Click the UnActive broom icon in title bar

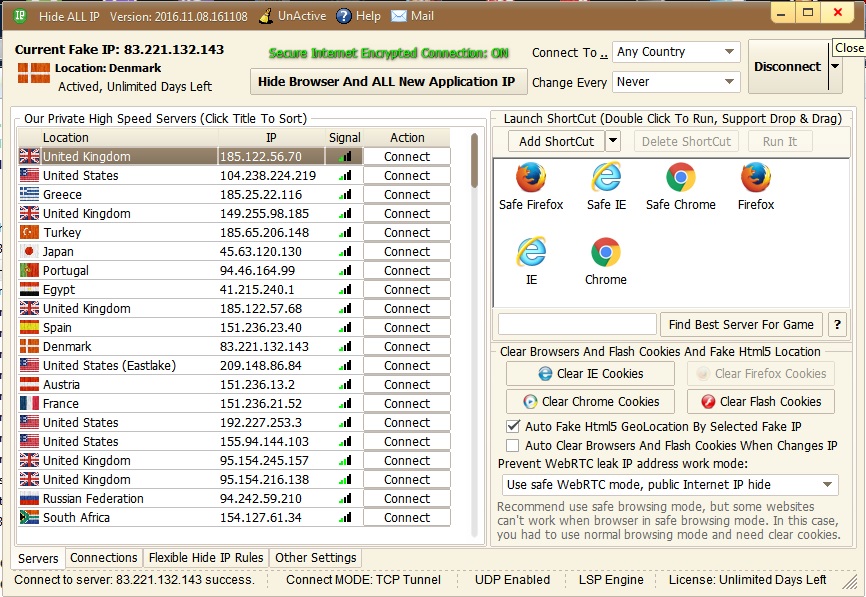coord(266,16)
